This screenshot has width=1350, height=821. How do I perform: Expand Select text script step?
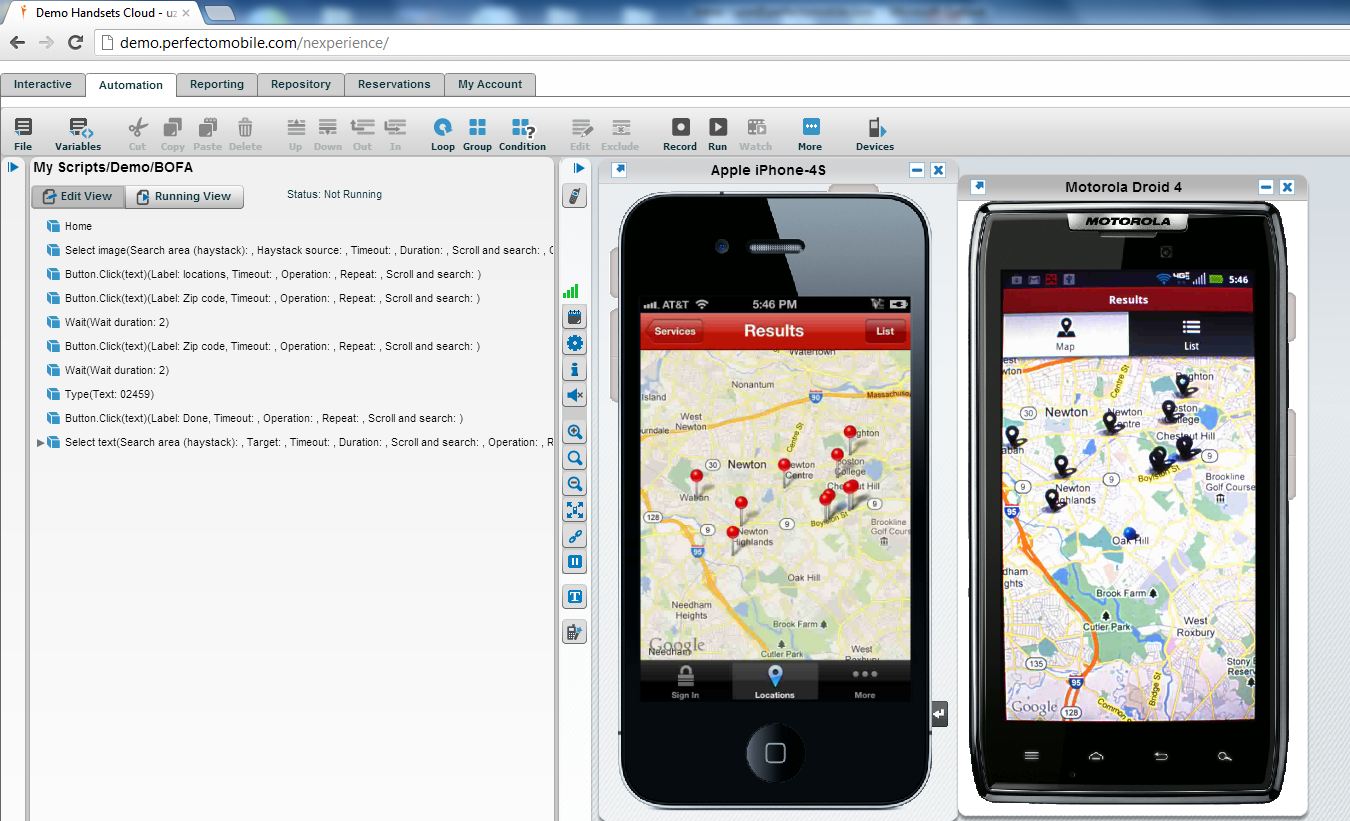41,443
